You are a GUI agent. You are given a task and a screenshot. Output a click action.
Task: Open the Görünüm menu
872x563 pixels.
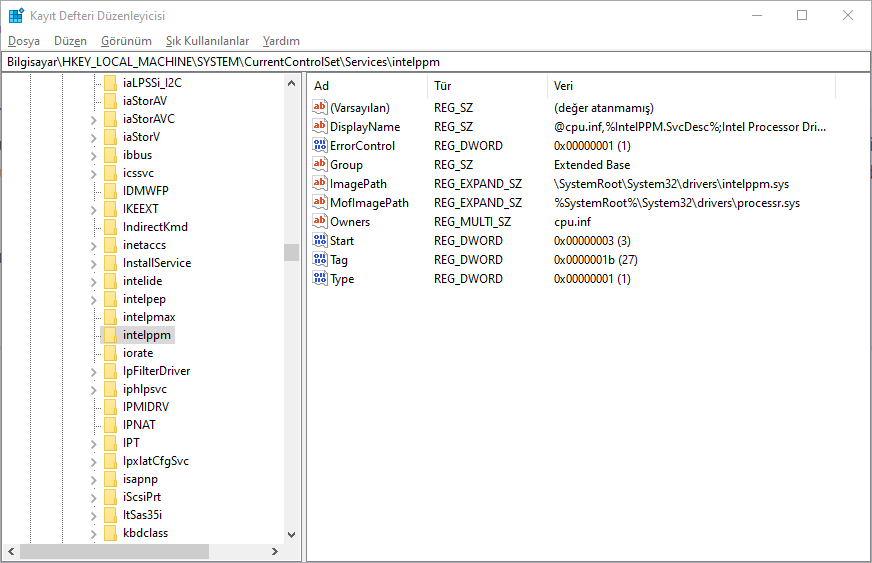(126, 41)
